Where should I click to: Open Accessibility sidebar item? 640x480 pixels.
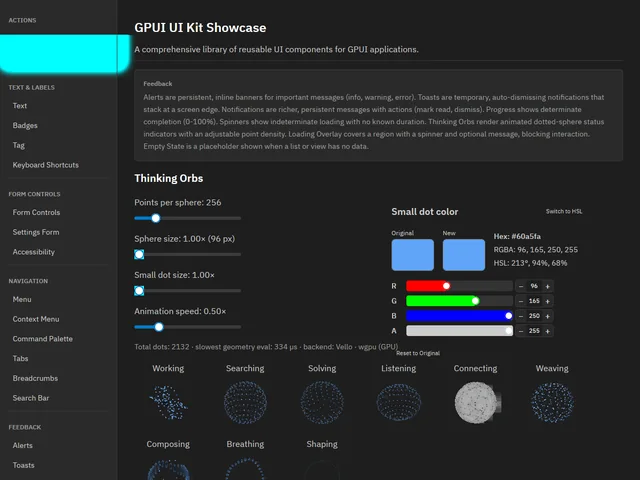(33, 252)
